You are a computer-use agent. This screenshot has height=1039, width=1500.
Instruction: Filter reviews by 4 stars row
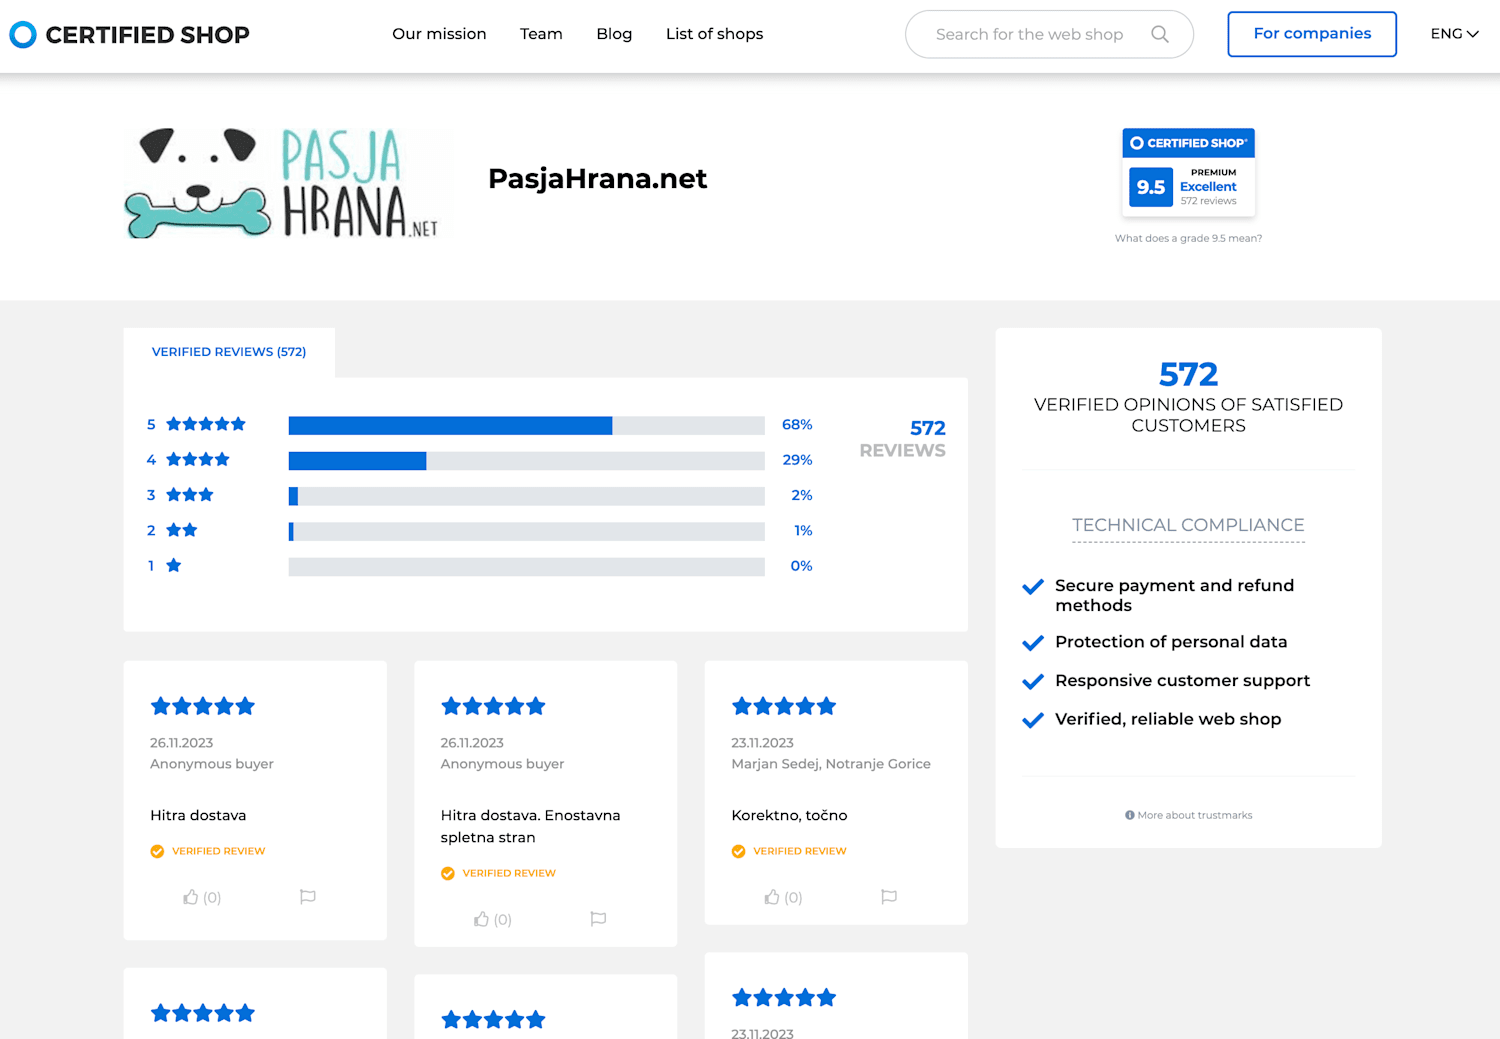coord(480,460)
